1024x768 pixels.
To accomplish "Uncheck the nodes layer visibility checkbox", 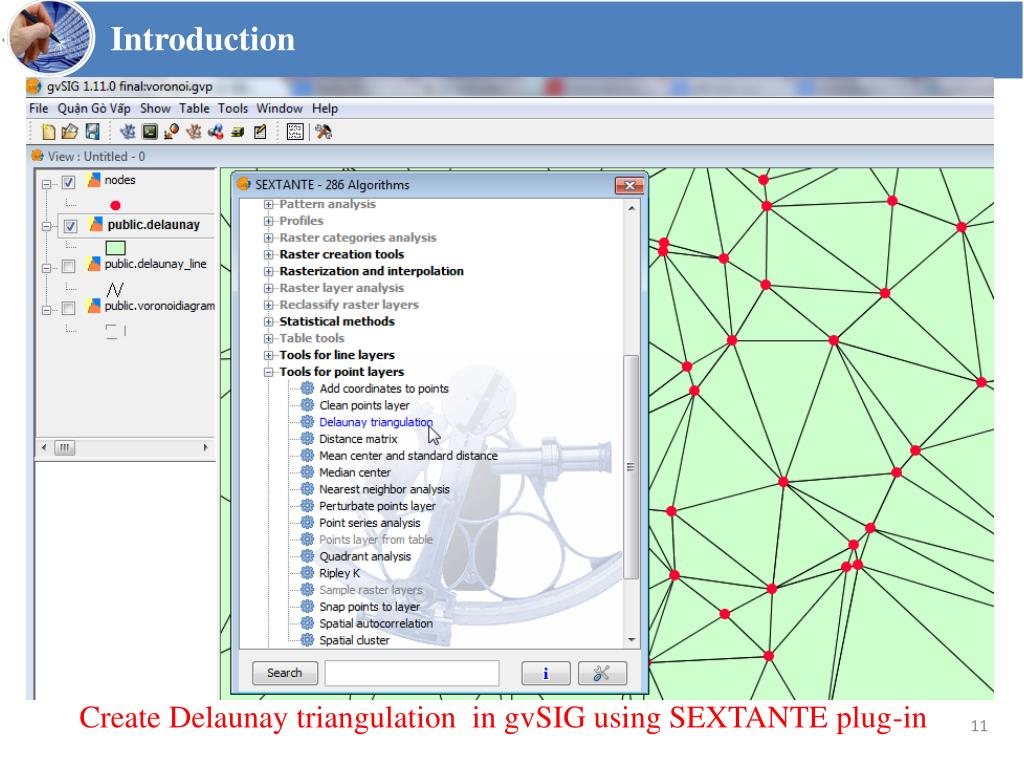I will (x=69, y=182).
